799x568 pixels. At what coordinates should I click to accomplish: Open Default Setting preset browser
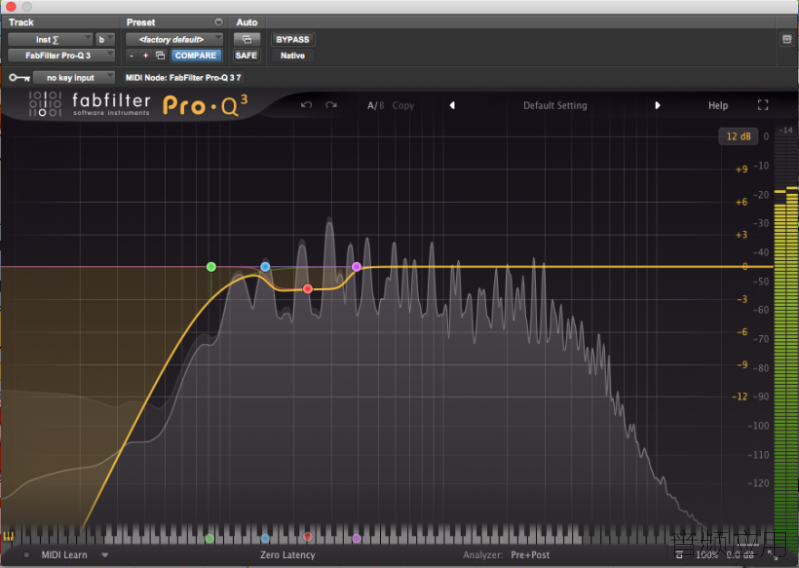[555, 105]
